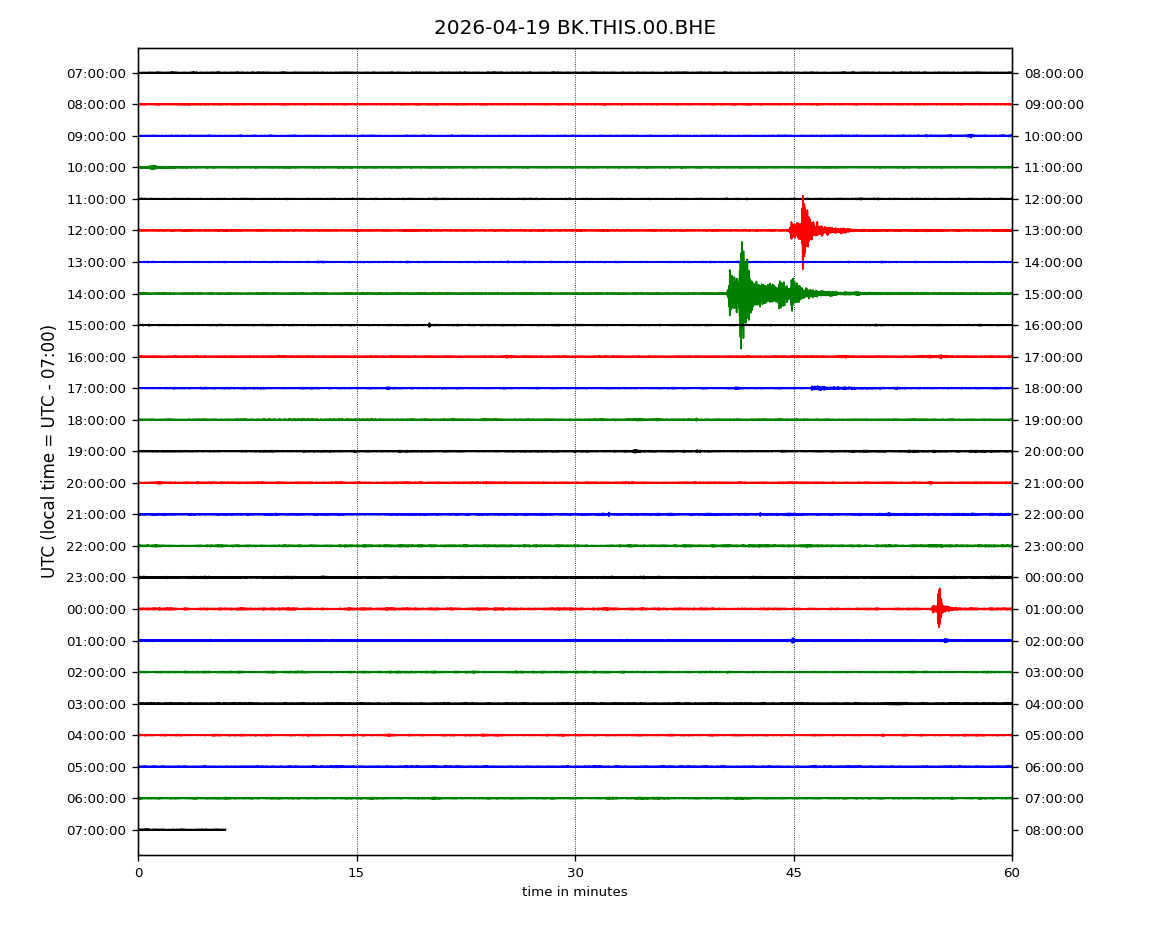Viewport: 1150px width, 950px height.
Task: Click the 0 tick label on the minutes axis
Action: coord(138,873)
